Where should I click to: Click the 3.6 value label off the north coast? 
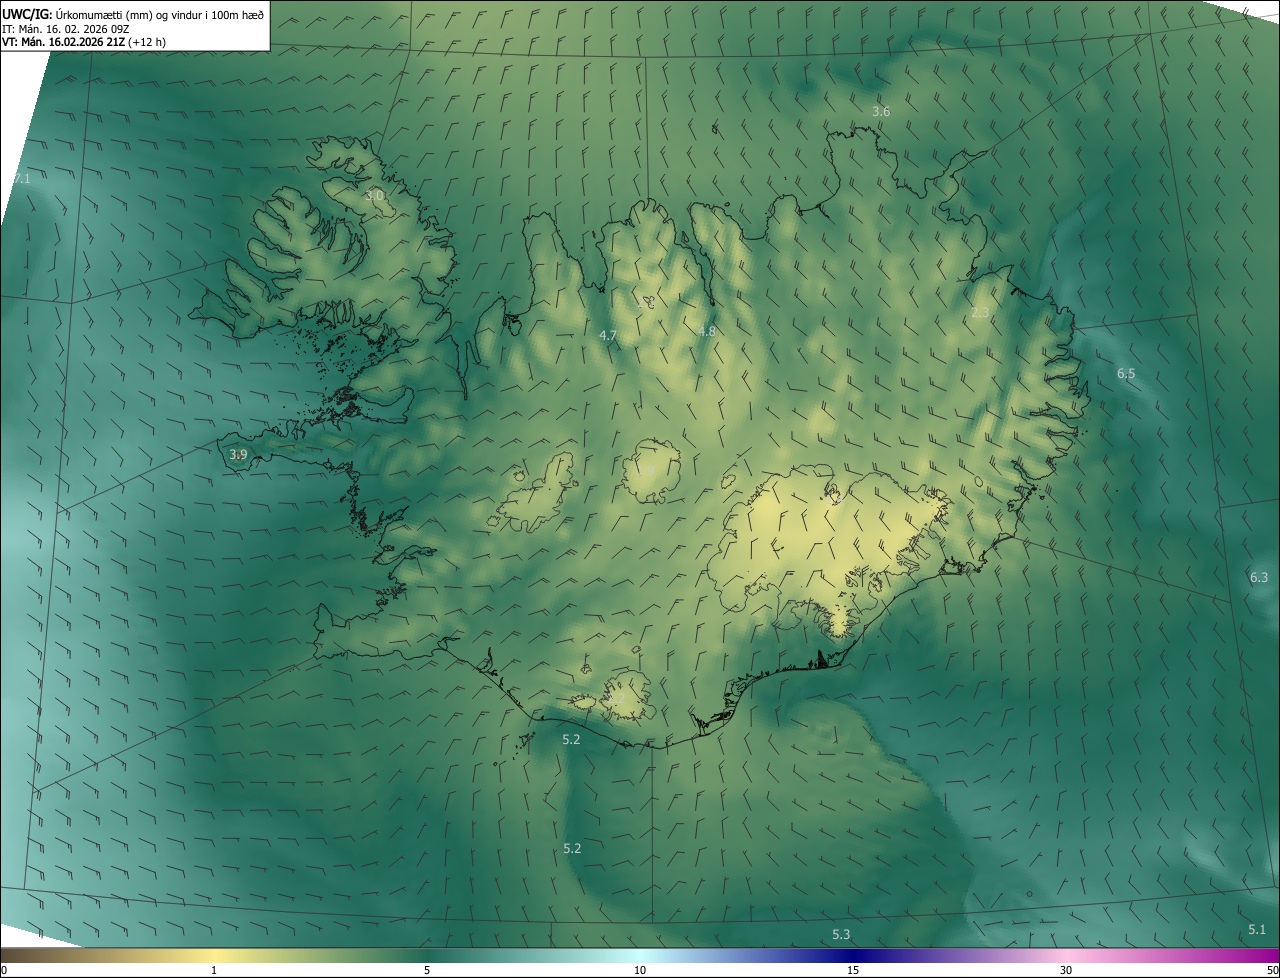tap(881, 112)
